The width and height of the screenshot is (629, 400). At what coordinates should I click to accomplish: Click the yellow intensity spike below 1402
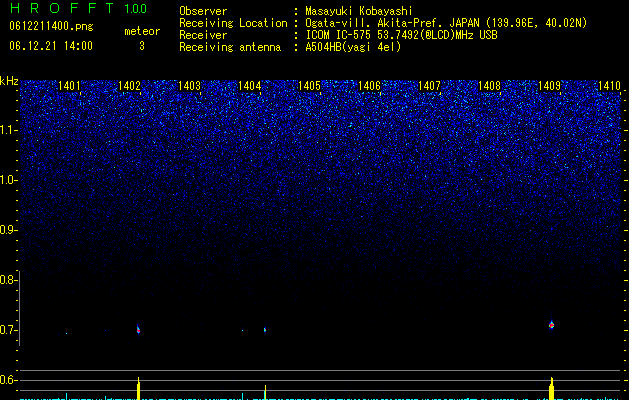click(138, 388)
